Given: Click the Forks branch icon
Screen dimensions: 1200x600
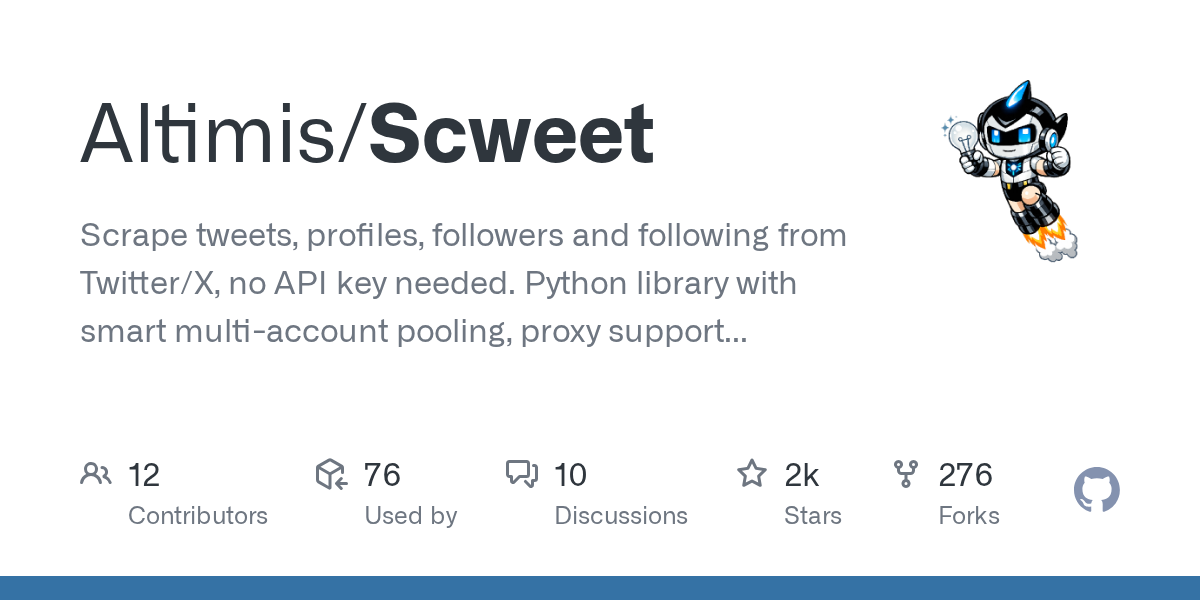Looking at the screenshot, I should point(905,474).
